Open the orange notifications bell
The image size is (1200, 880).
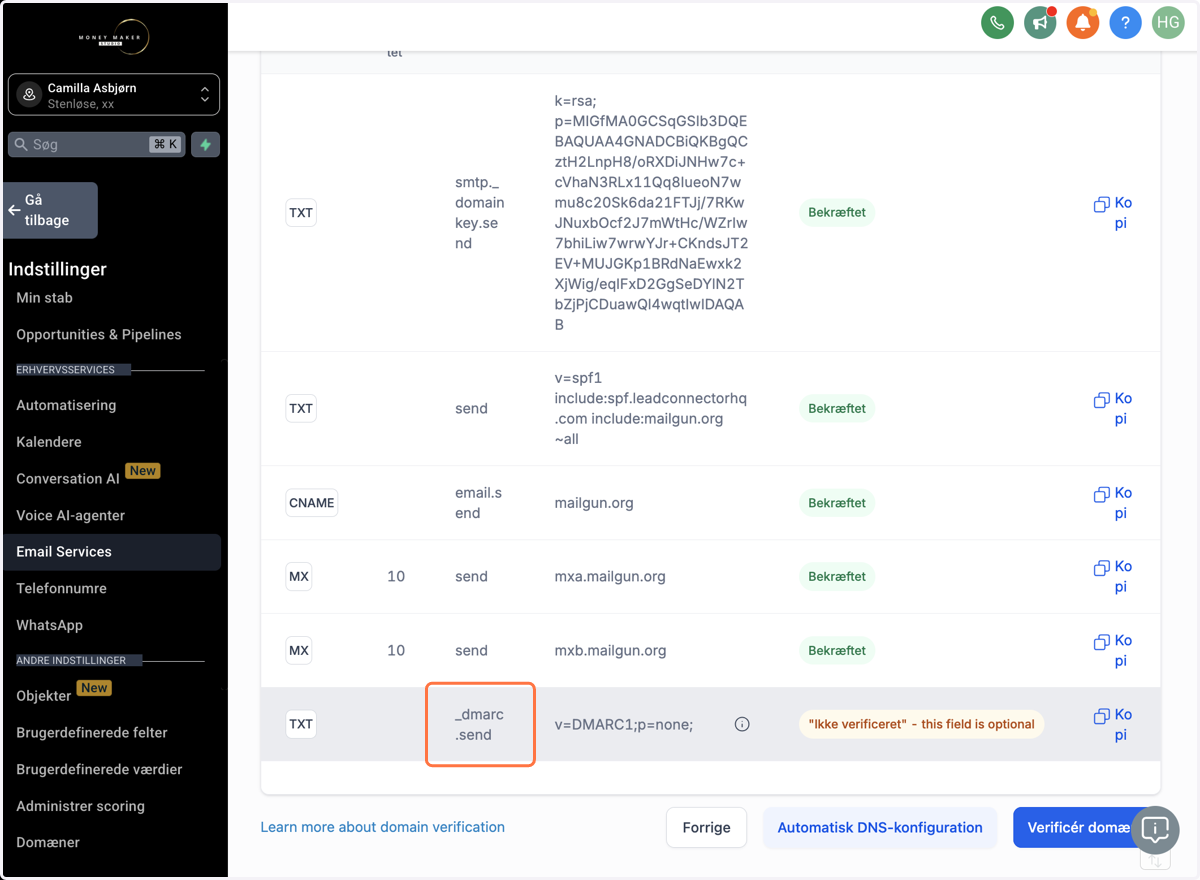point(1082,22)
